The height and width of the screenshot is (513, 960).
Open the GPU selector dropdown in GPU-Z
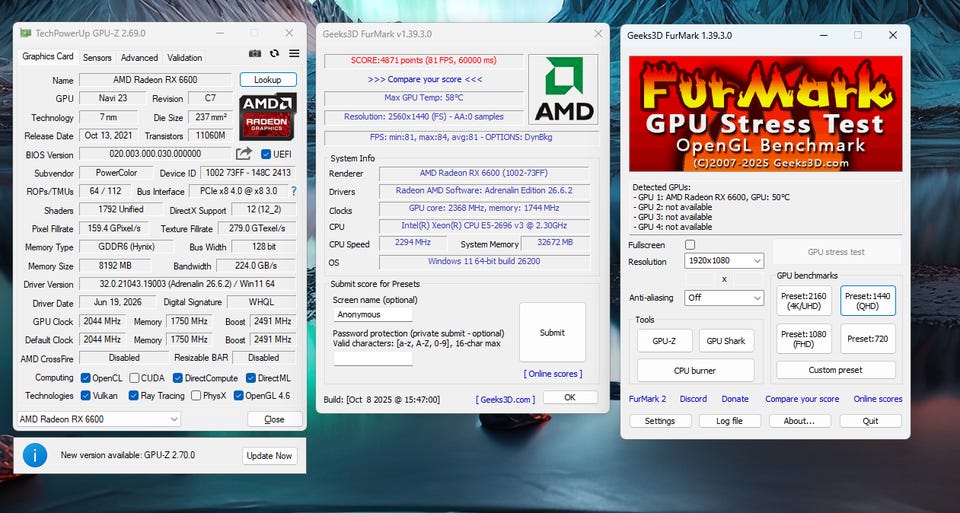(x=99, y=419)
